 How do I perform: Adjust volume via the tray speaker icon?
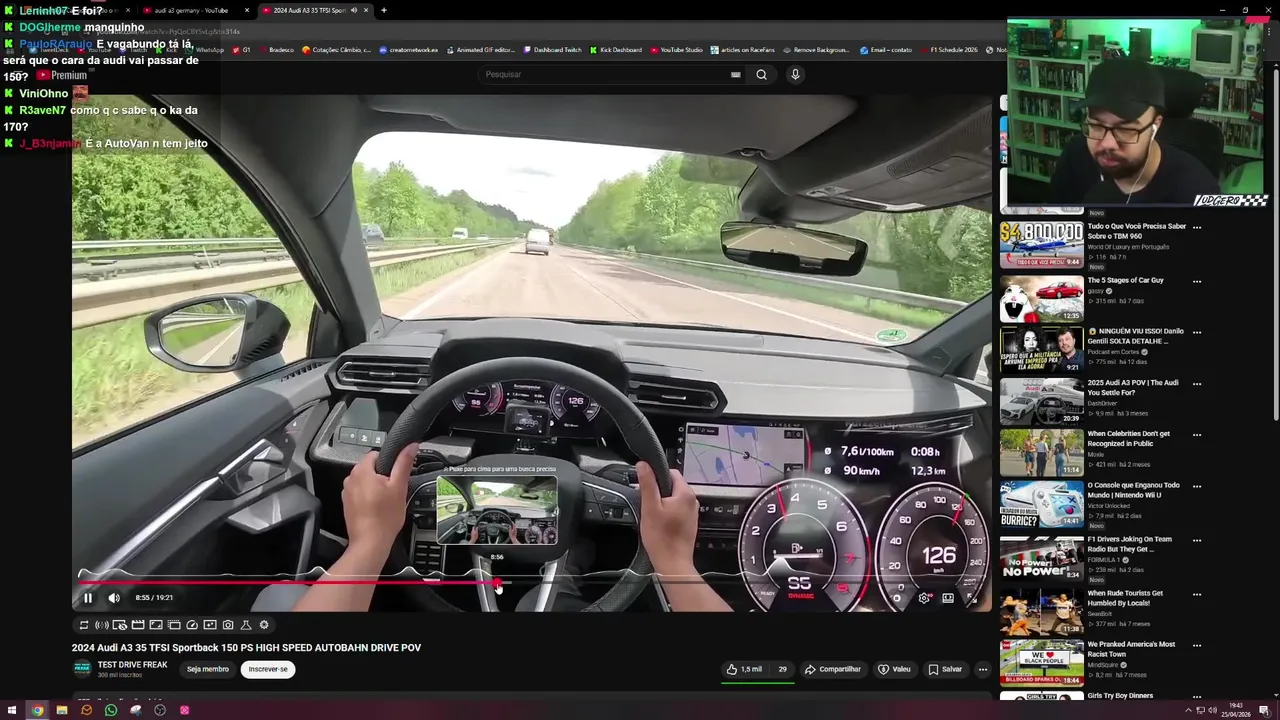(x=1212, y=710)
